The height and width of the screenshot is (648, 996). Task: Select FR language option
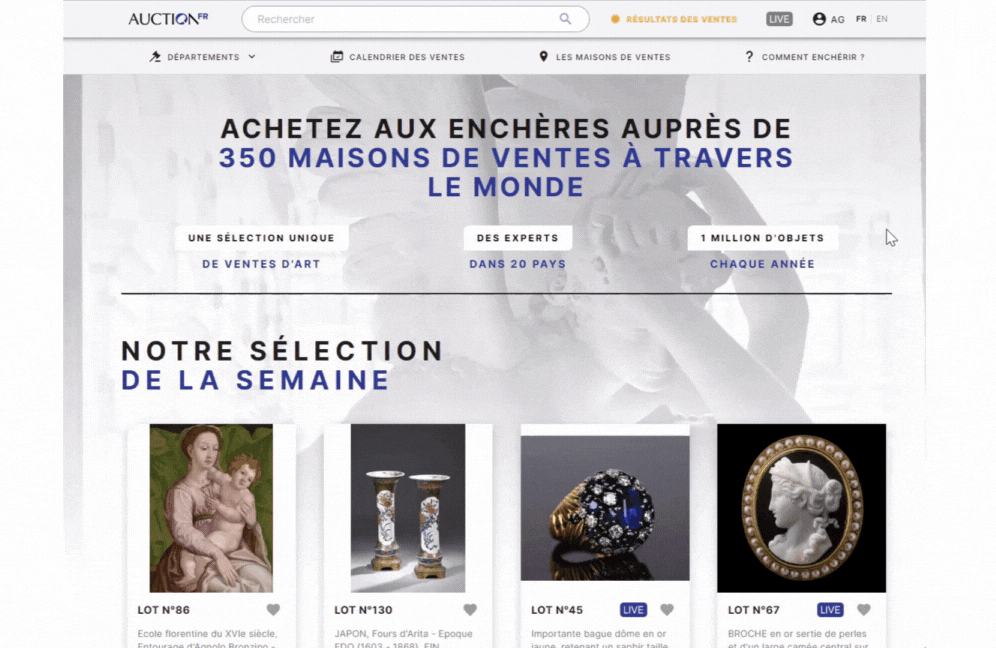[861, 19]
